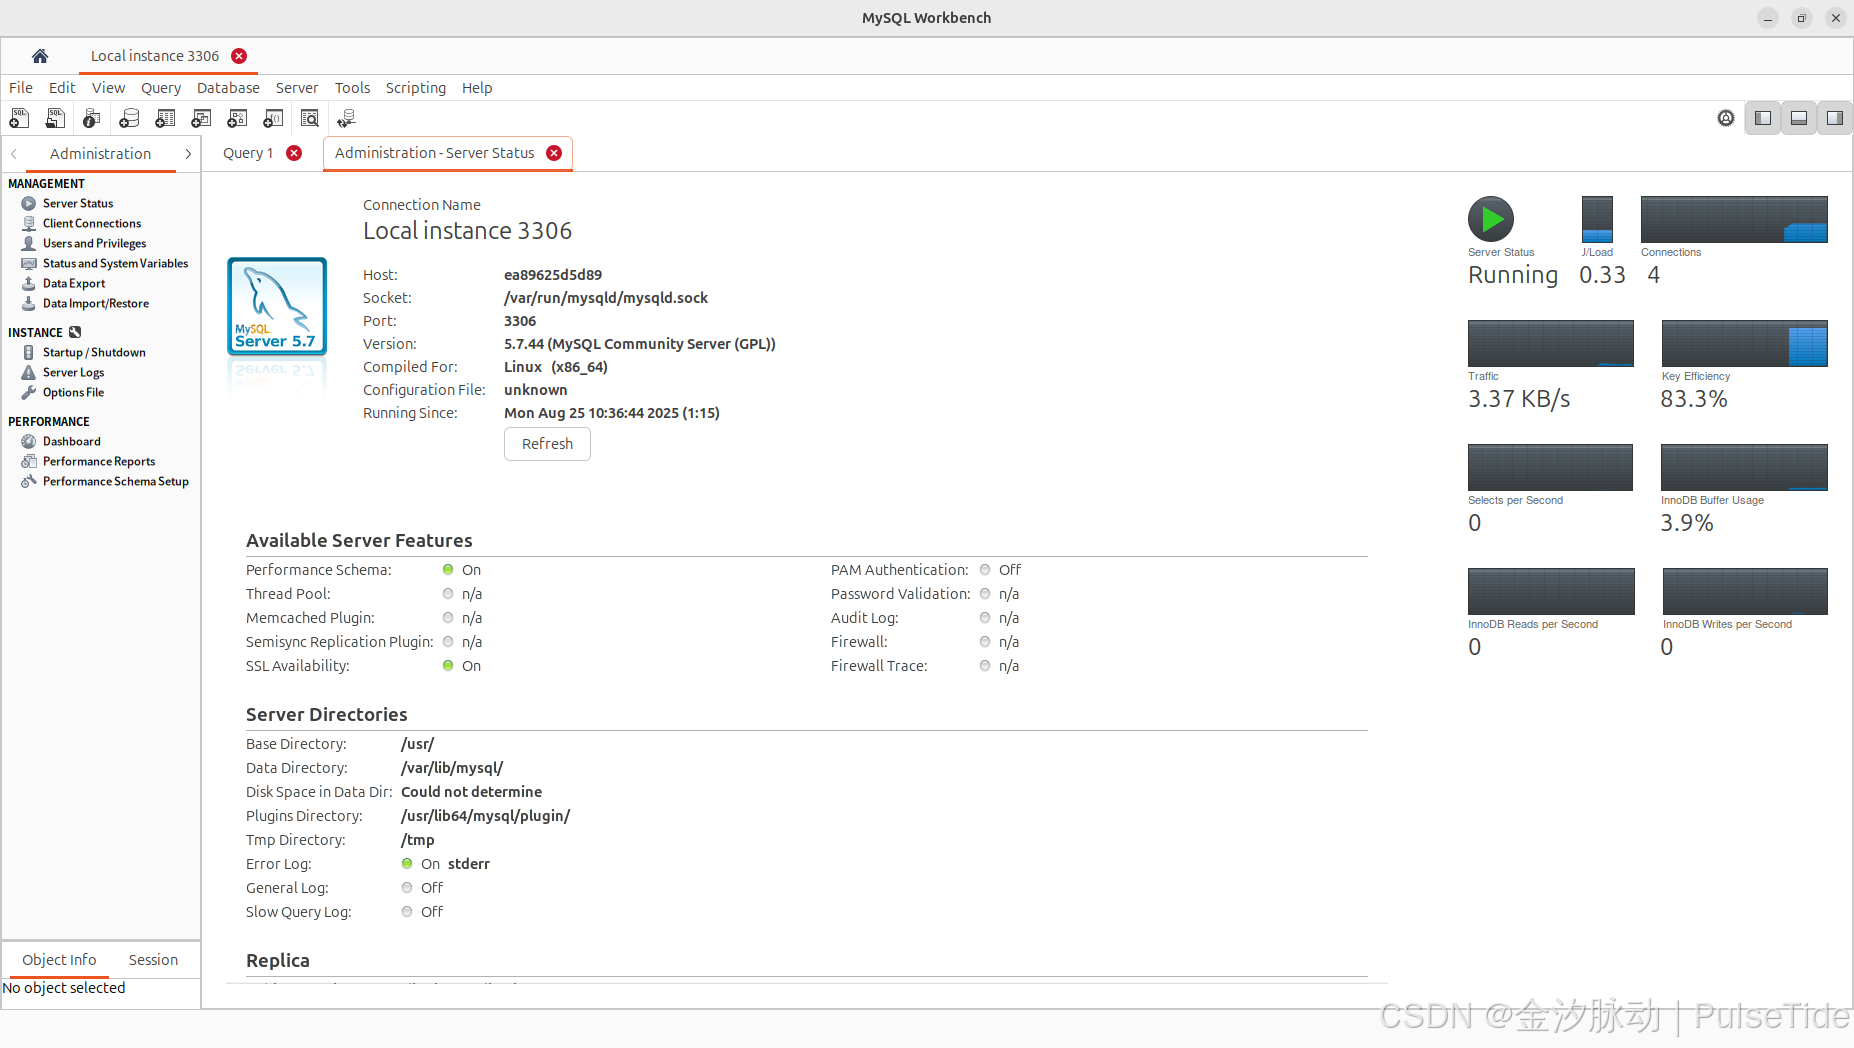1854x1048 pixels.
Task: Open Performance Schema Setup
Action: click(115, 481)
